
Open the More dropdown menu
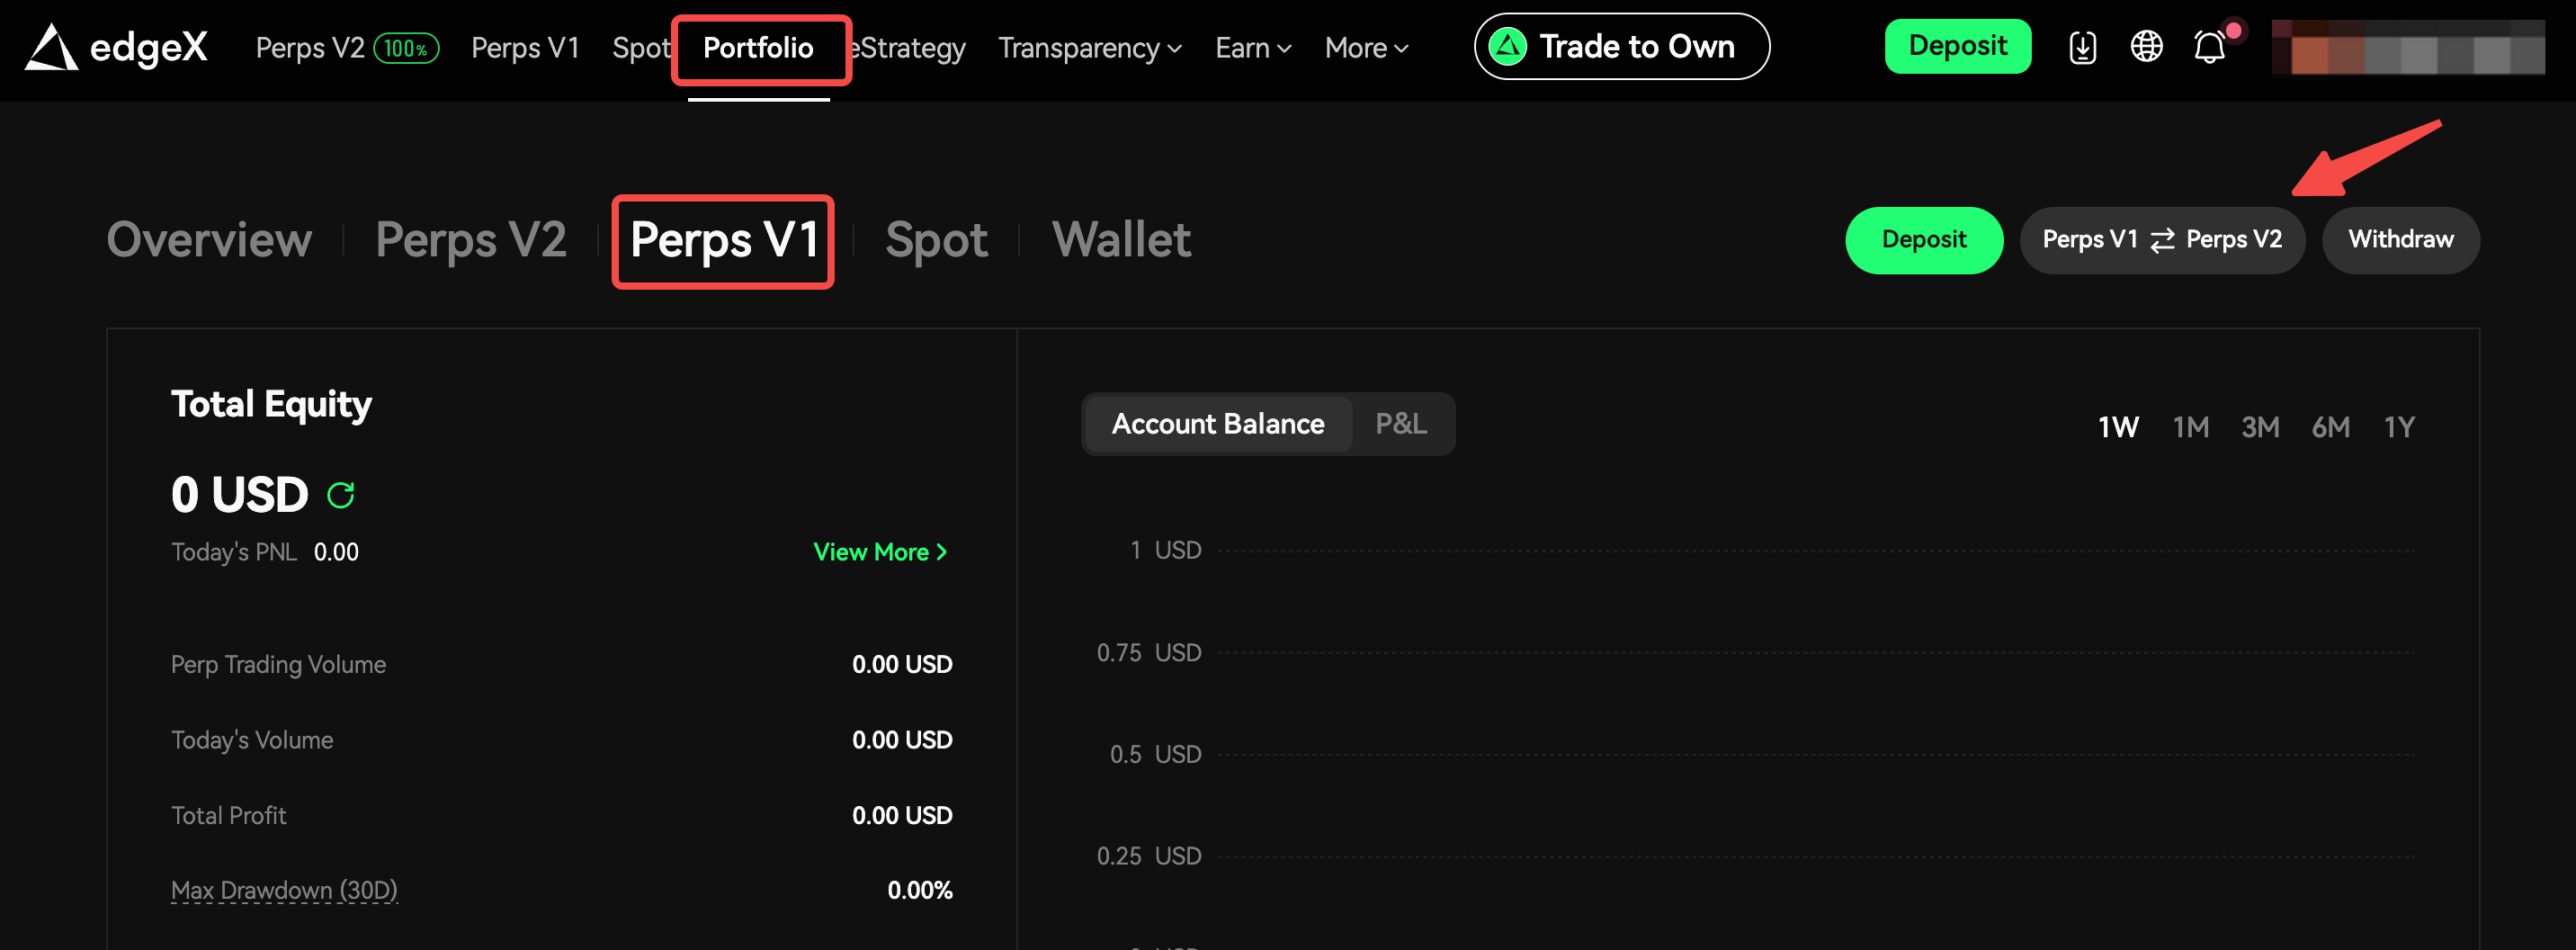point(1366,48)
